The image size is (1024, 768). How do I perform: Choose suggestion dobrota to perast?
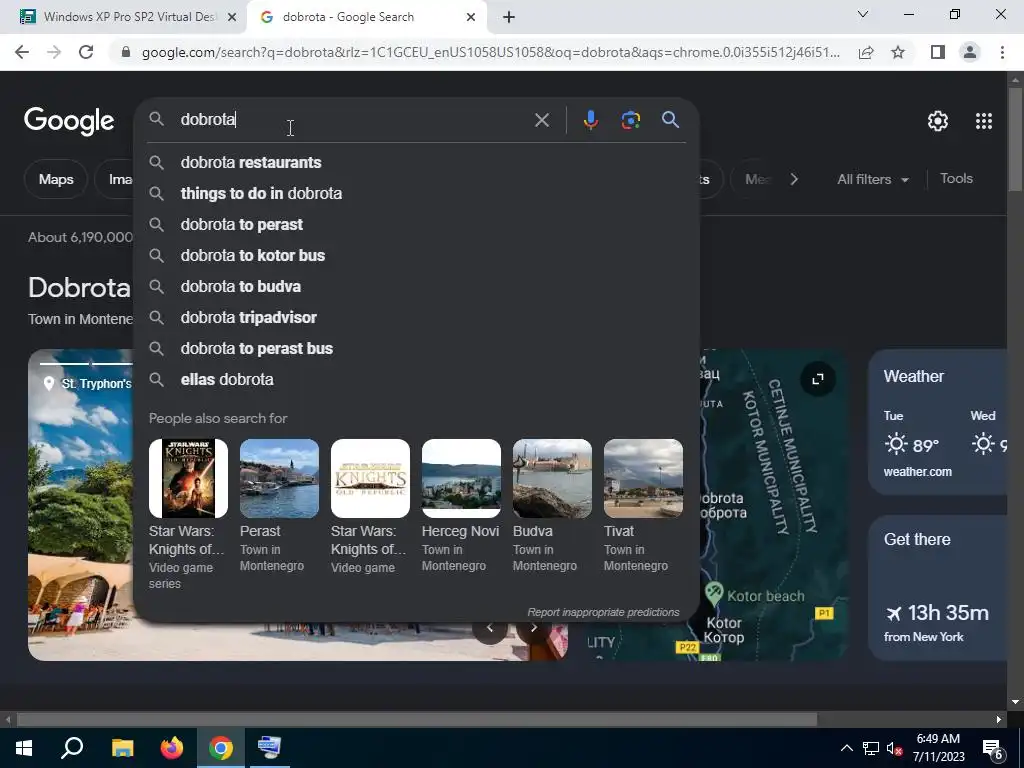[x=417, y=225]
